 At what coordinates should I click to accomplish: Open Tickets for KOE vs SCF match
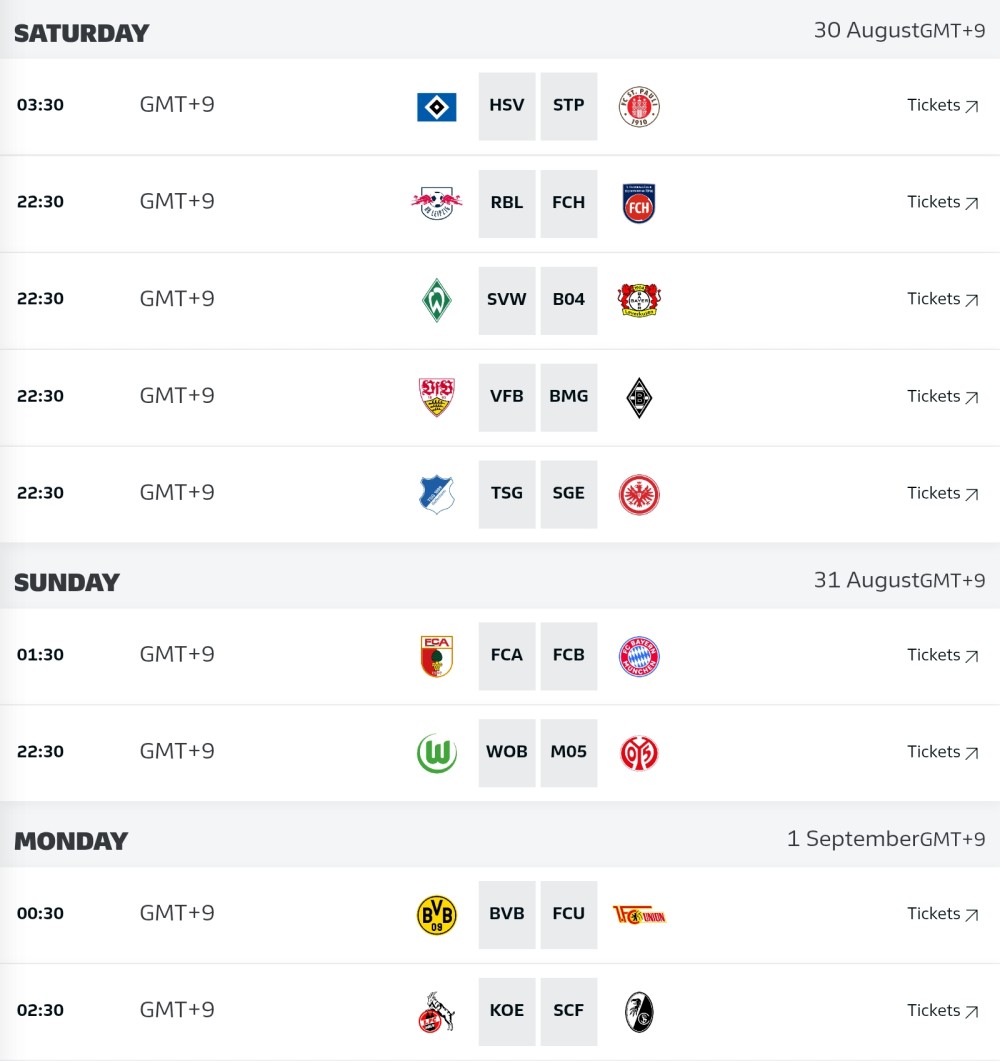pos(942,1010)
